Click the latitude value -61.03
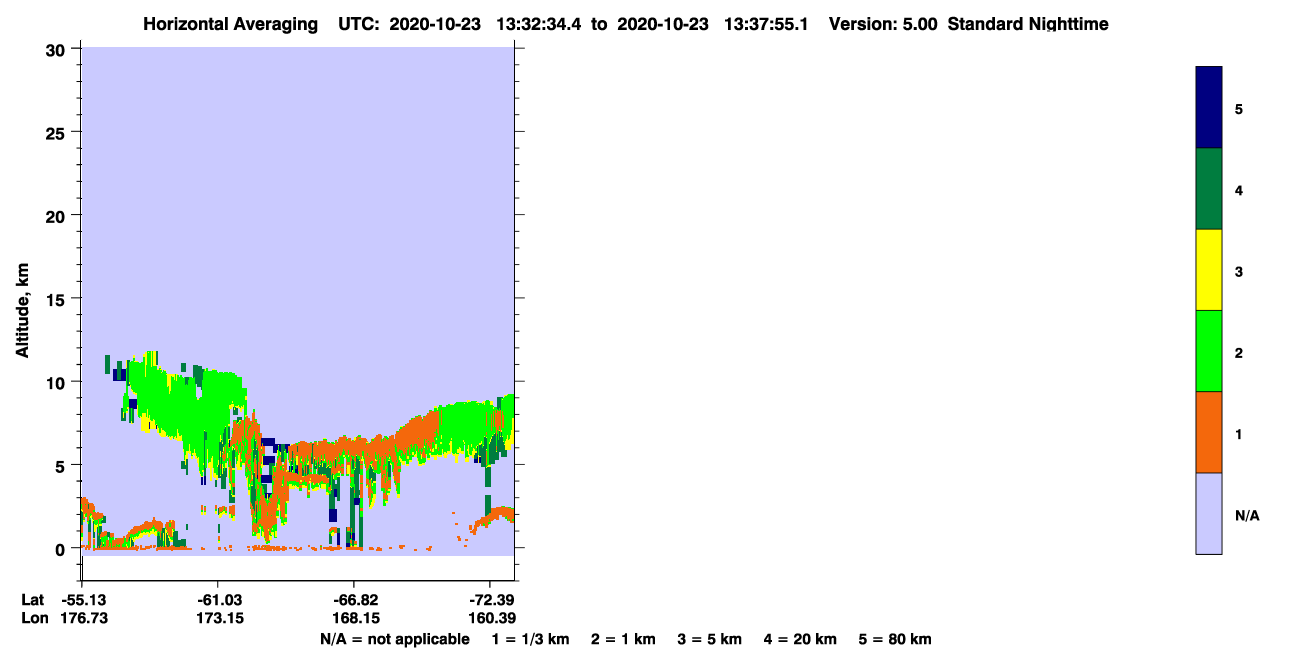Screen dimensions: 1300x667 218,600
